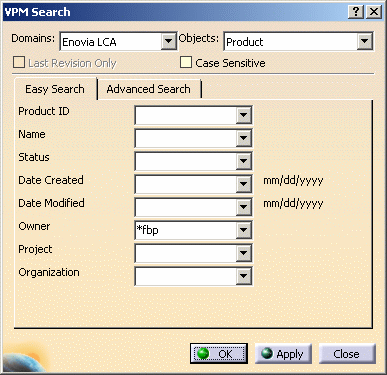Expand the Date Created dropdown arrow

(x=244, y=184)
